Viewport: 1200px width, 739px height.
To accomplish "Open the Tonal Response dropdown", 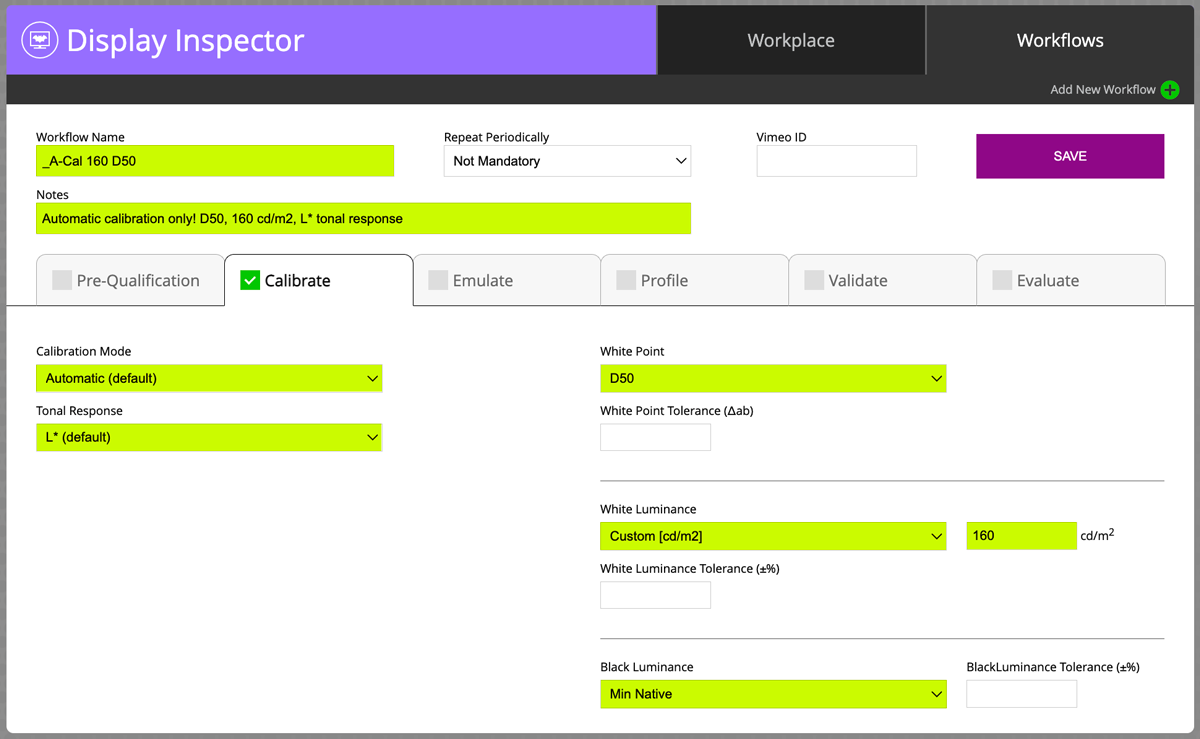I will pos(209,438).
